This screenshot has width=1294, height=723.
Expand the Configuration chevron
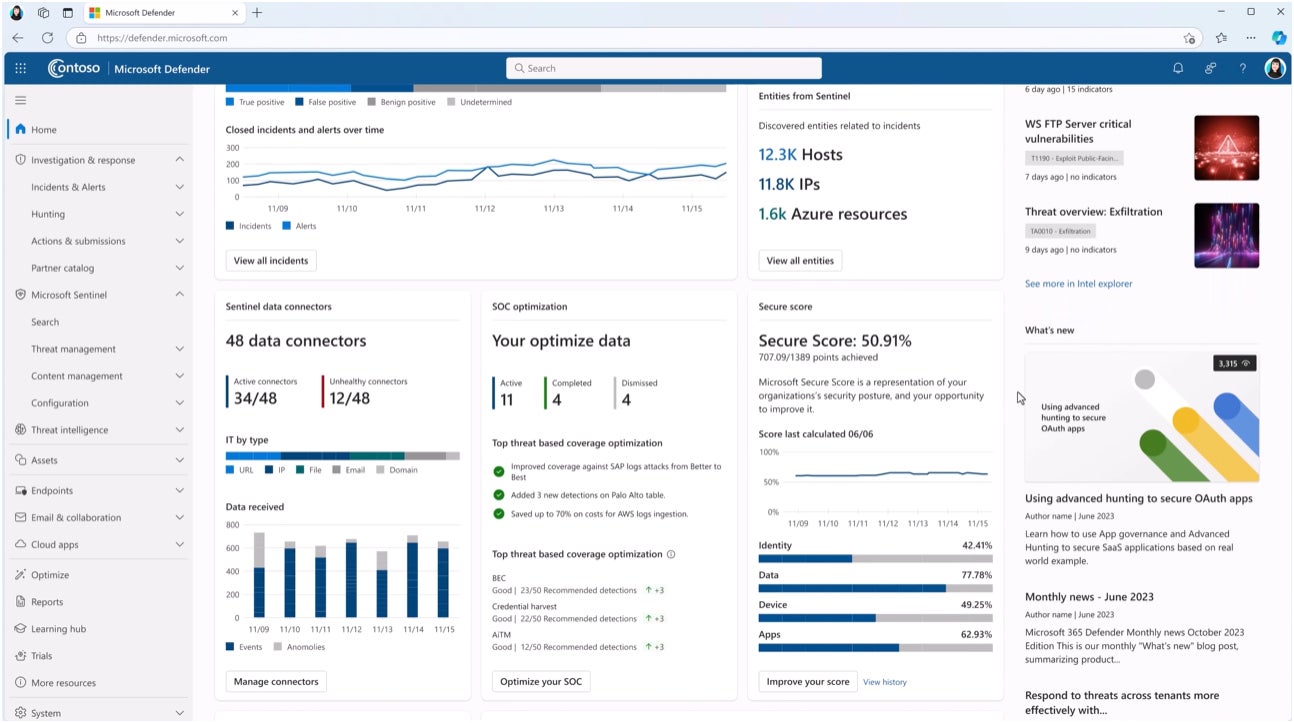tap(180, 403)
